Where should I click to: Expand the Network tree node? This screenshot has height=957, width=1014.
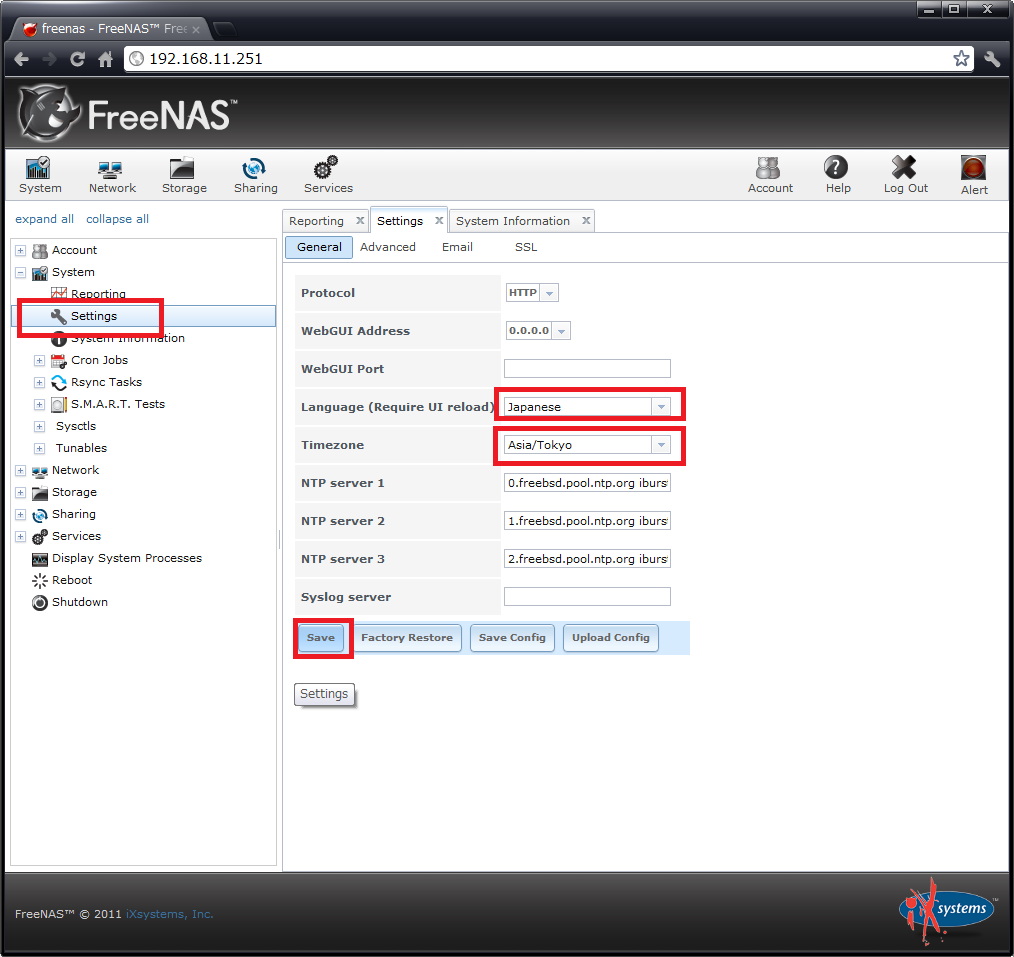pyautogui.click(x=21, y=470)
